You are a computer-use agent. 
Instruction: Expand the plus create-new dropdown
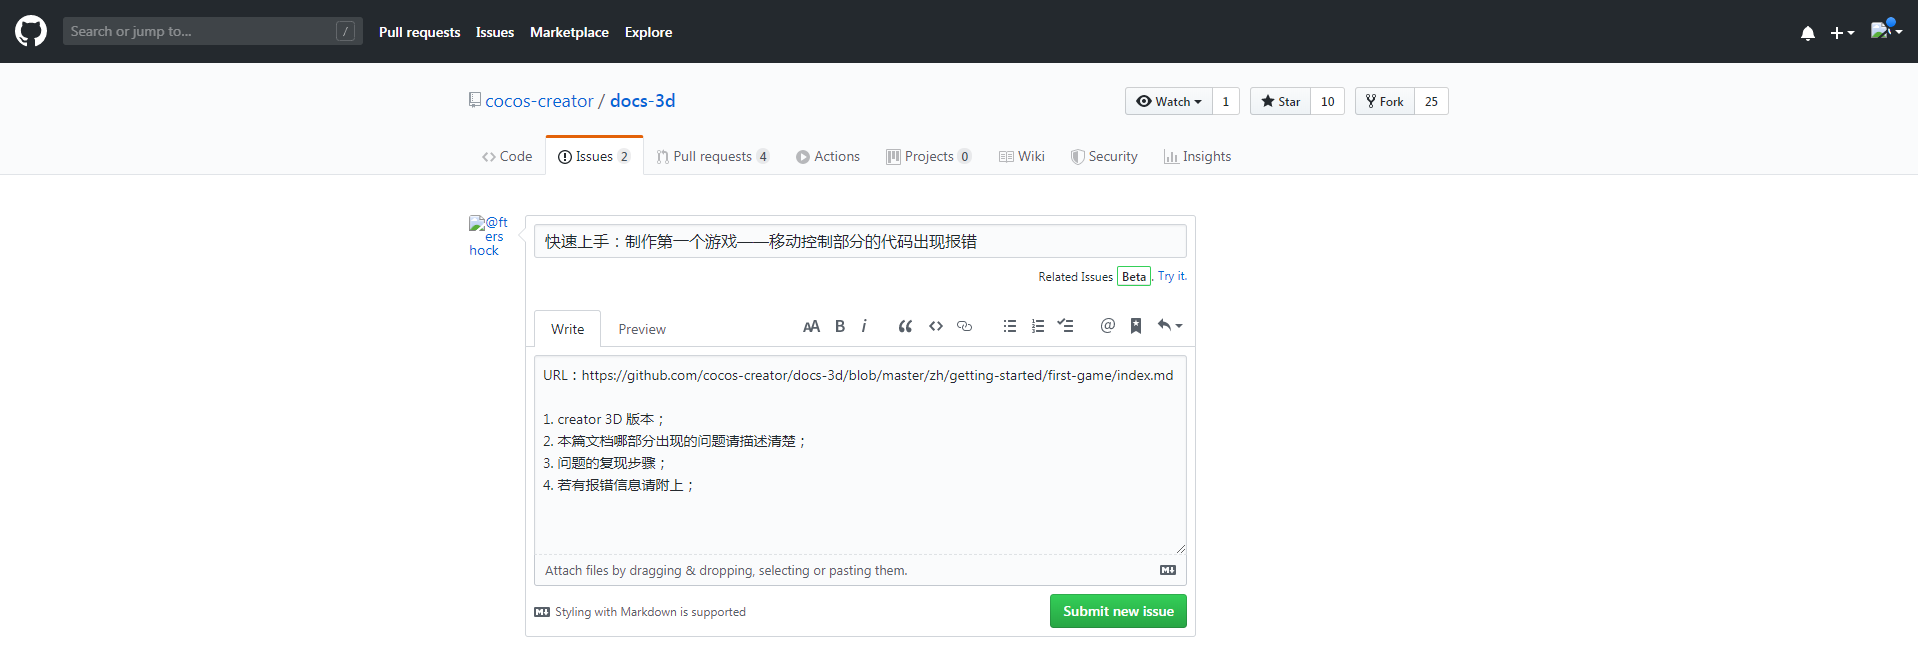(1842, 33)
